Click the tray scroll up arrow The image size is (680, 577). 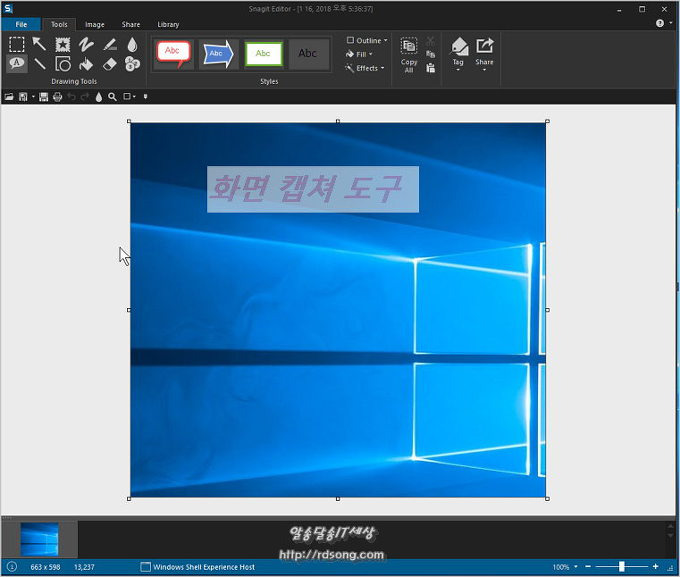click(x=671, y=526)
